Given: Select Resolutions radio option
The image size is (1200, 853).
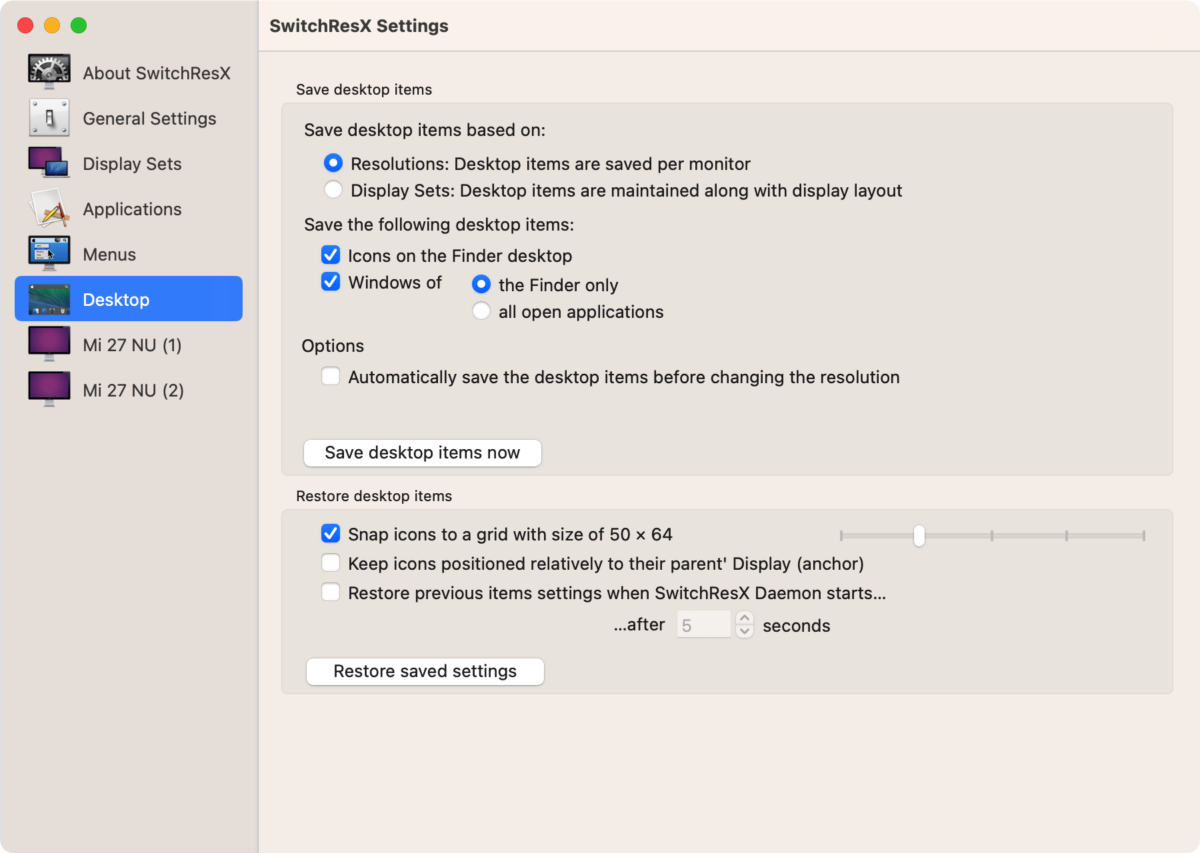Looking at the screenshot, I should [333, 163].
